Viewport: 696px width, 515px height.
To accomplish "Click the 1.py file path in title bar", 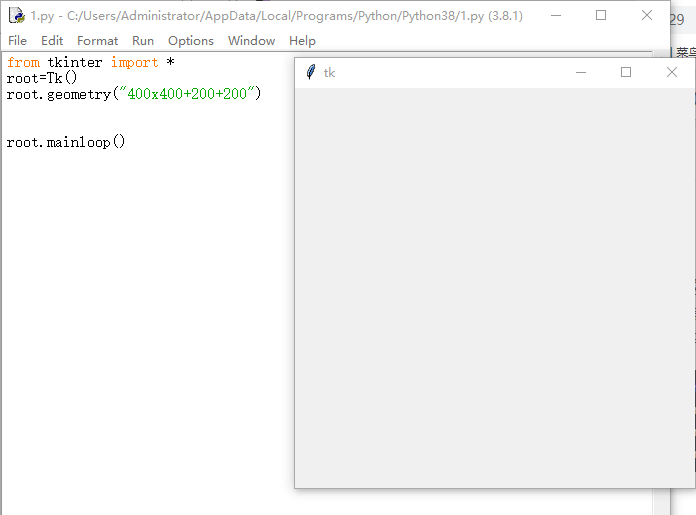I will point(277,16).
